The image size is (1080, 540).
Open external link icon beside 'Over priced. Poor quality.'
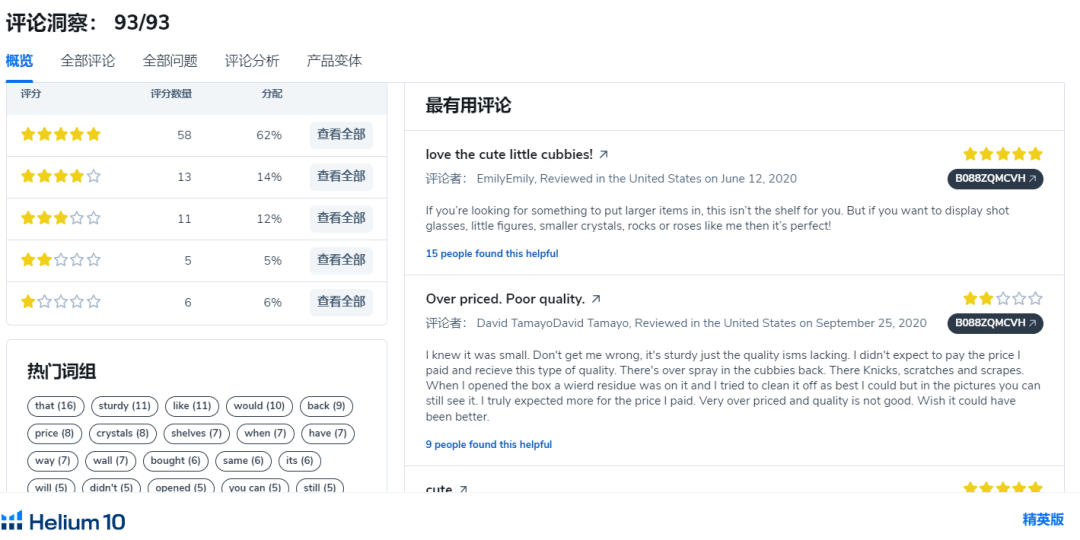596,299
